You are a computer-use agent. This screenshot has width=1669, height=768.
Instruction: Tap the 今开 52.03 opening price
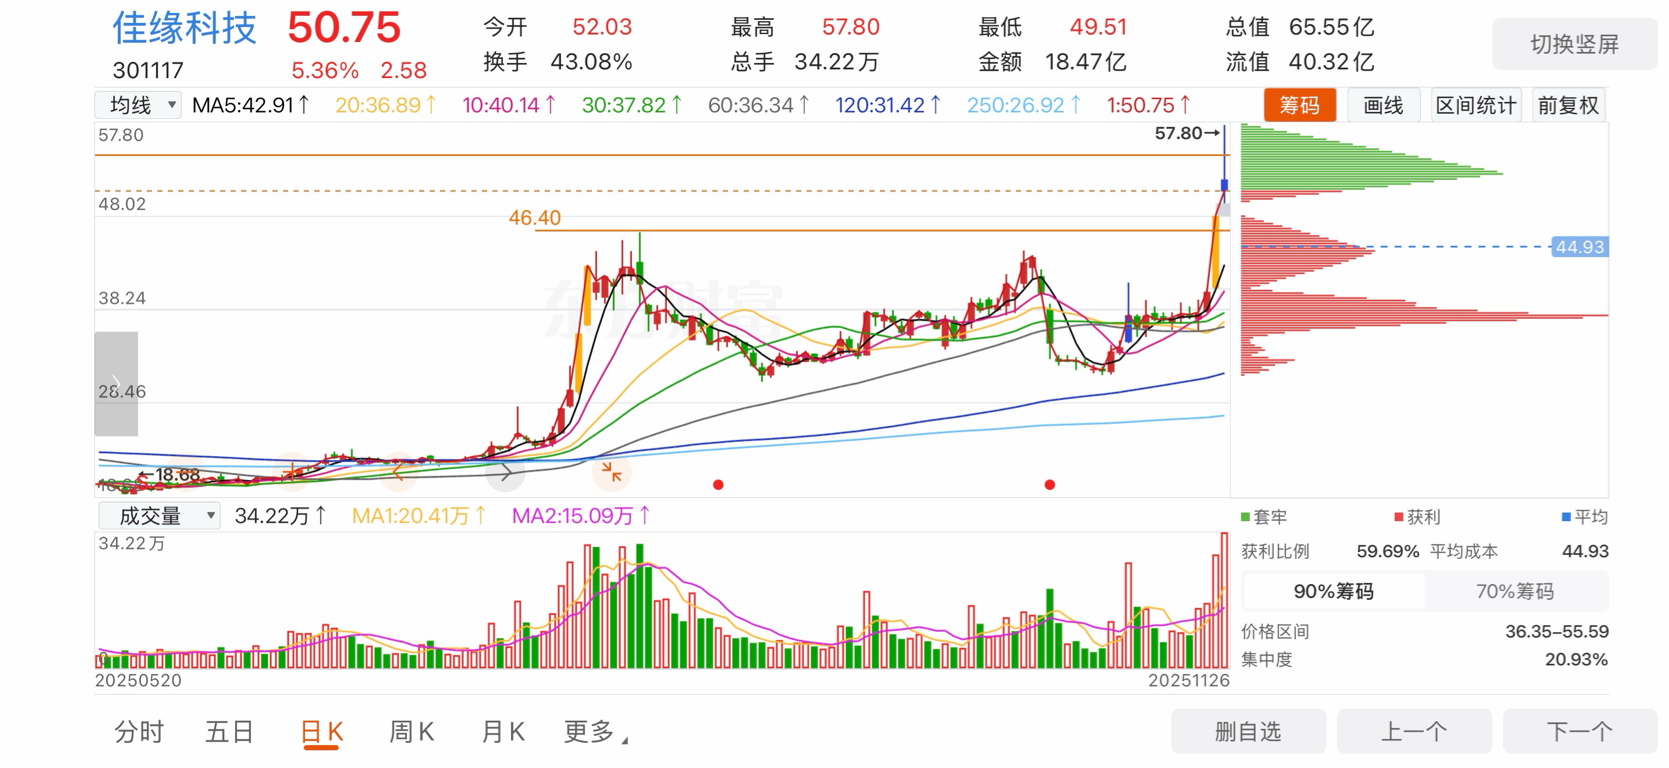602,27
